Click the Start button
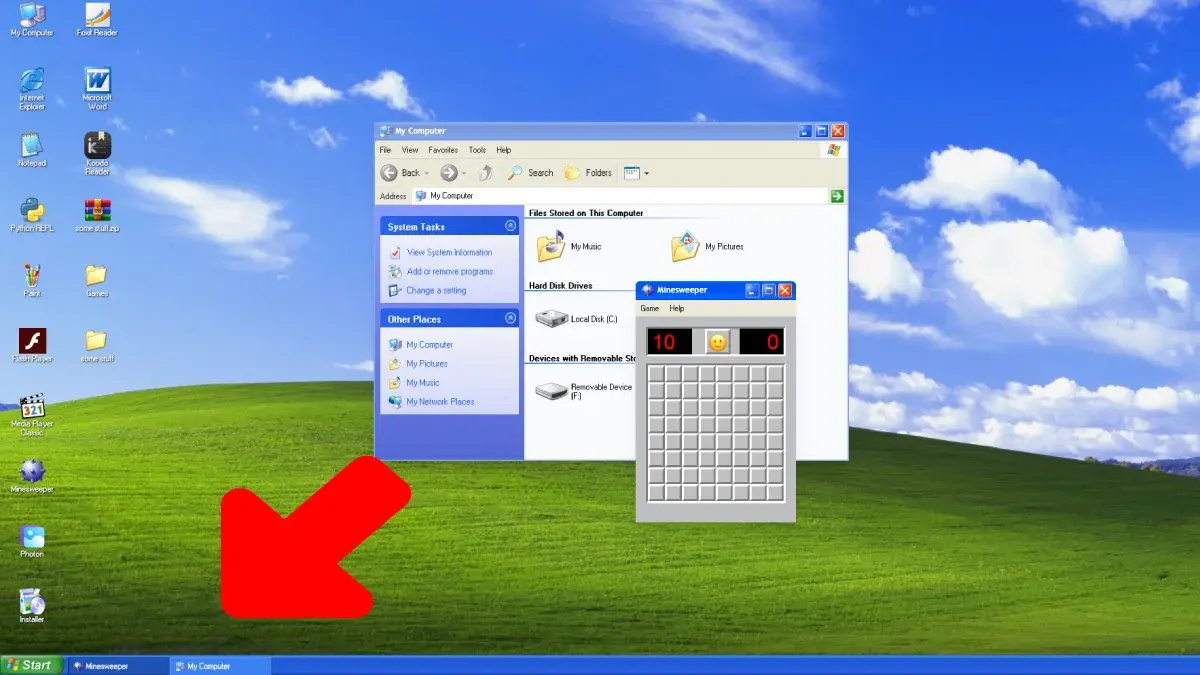1200x675 pixels. click(31, 665)
